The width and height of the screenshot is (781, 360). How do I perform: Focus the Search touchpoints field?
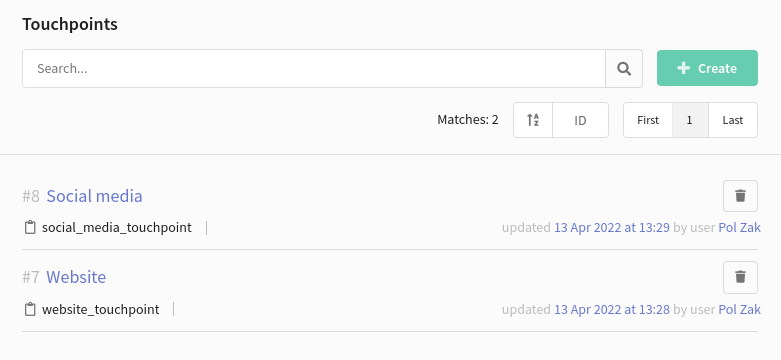(314, 68)
